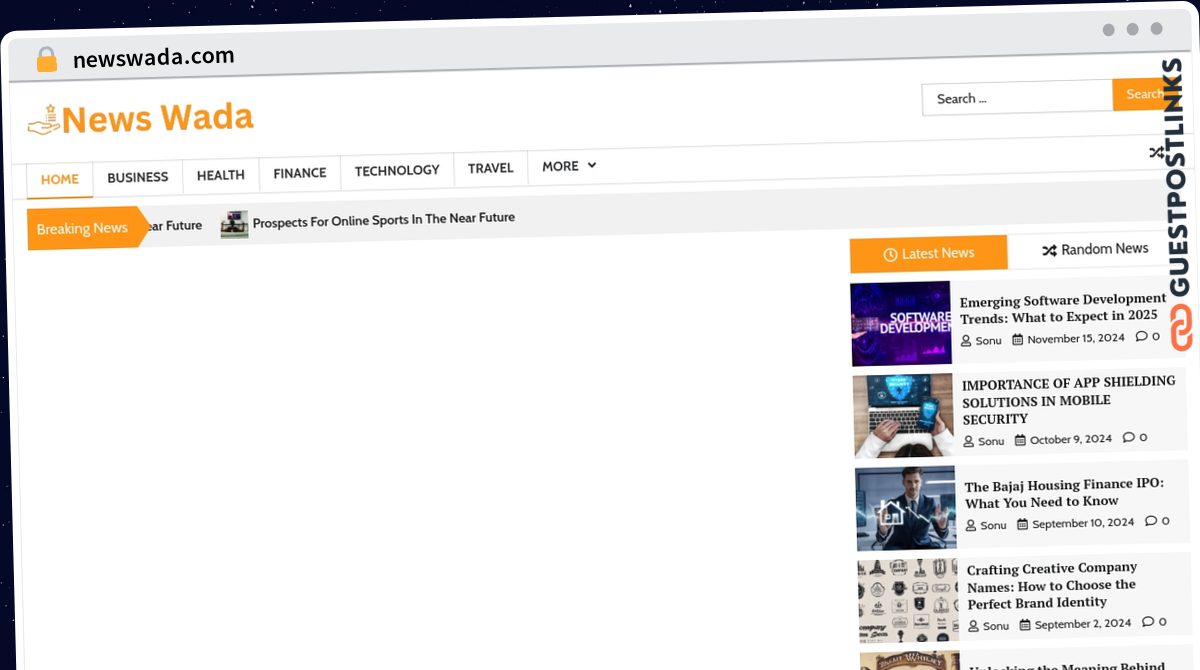Open Importance of App Shielding Solutions article
The image size is (1200, 670).
coord(1069,400)
